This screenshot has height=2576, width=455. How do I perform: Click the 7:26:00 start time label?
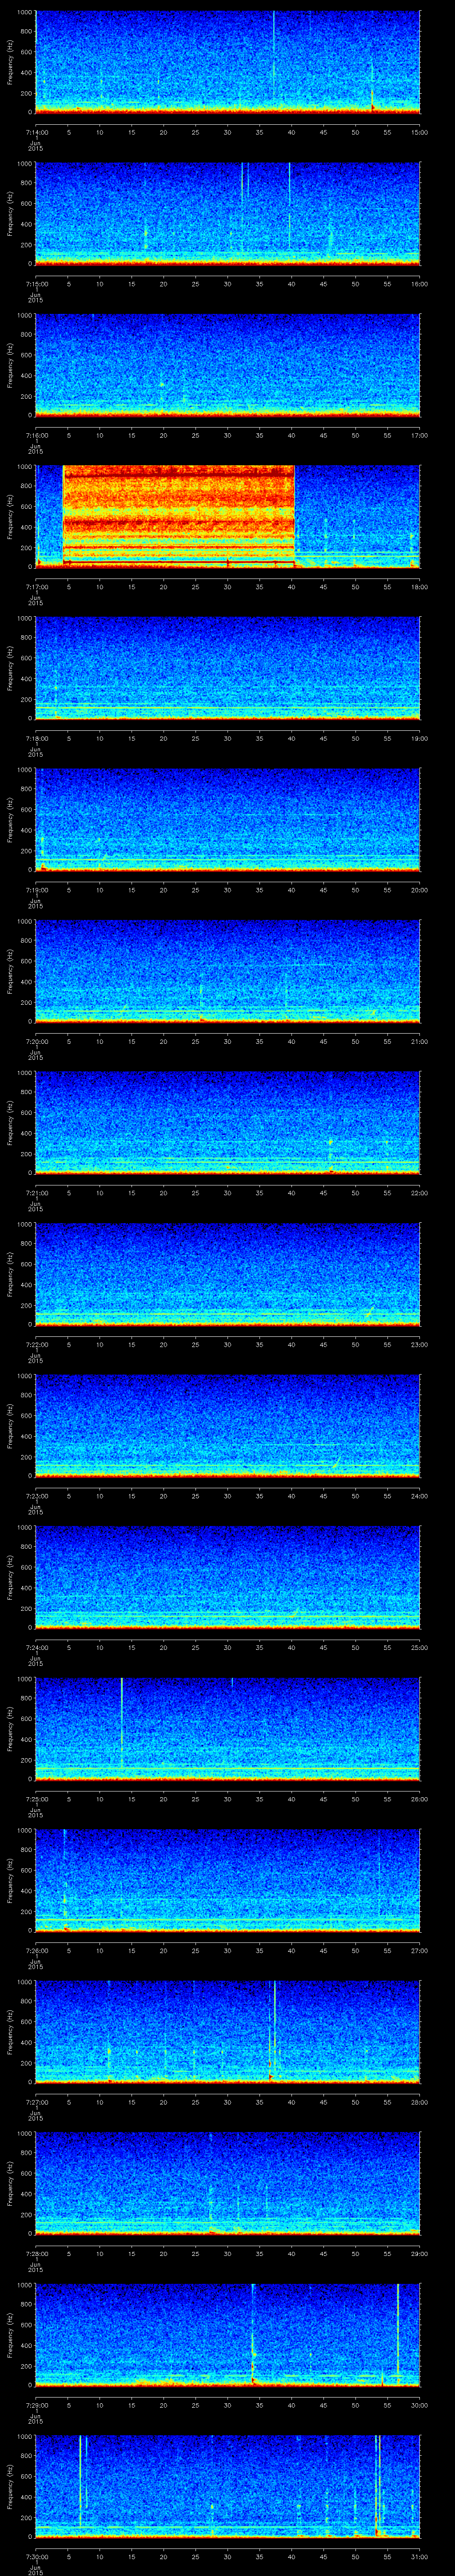[36, 1951]
